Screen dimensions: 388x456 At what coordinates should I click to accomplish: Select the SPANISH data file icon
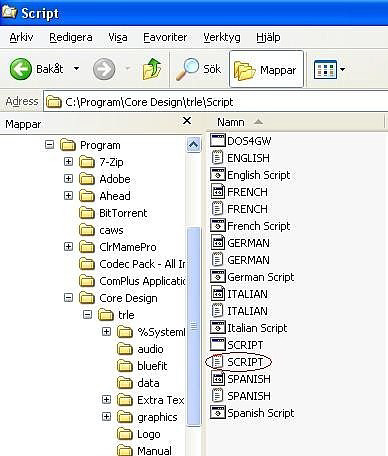[217, 378]
